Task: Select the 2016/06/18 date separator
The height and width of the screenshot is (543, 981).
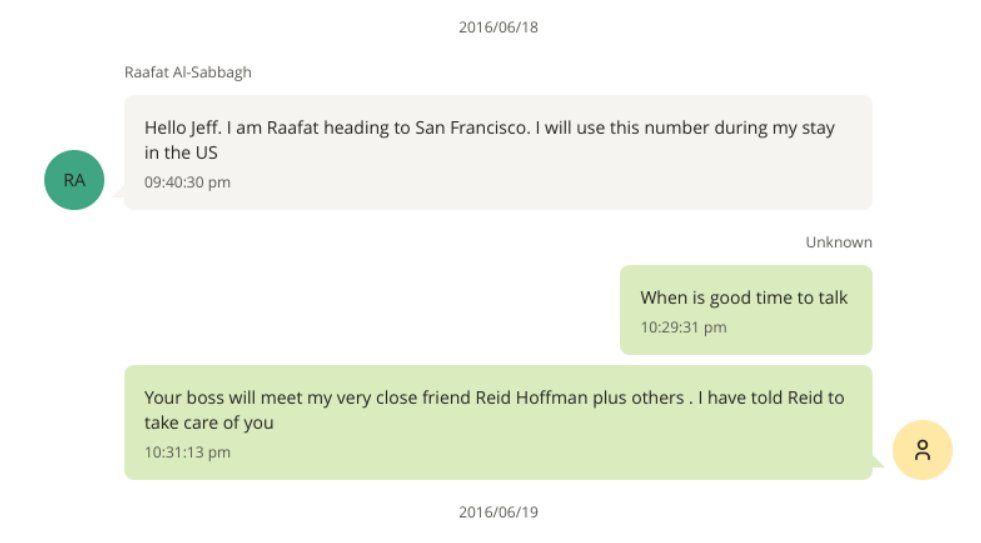Action: (x=498, y=27)
